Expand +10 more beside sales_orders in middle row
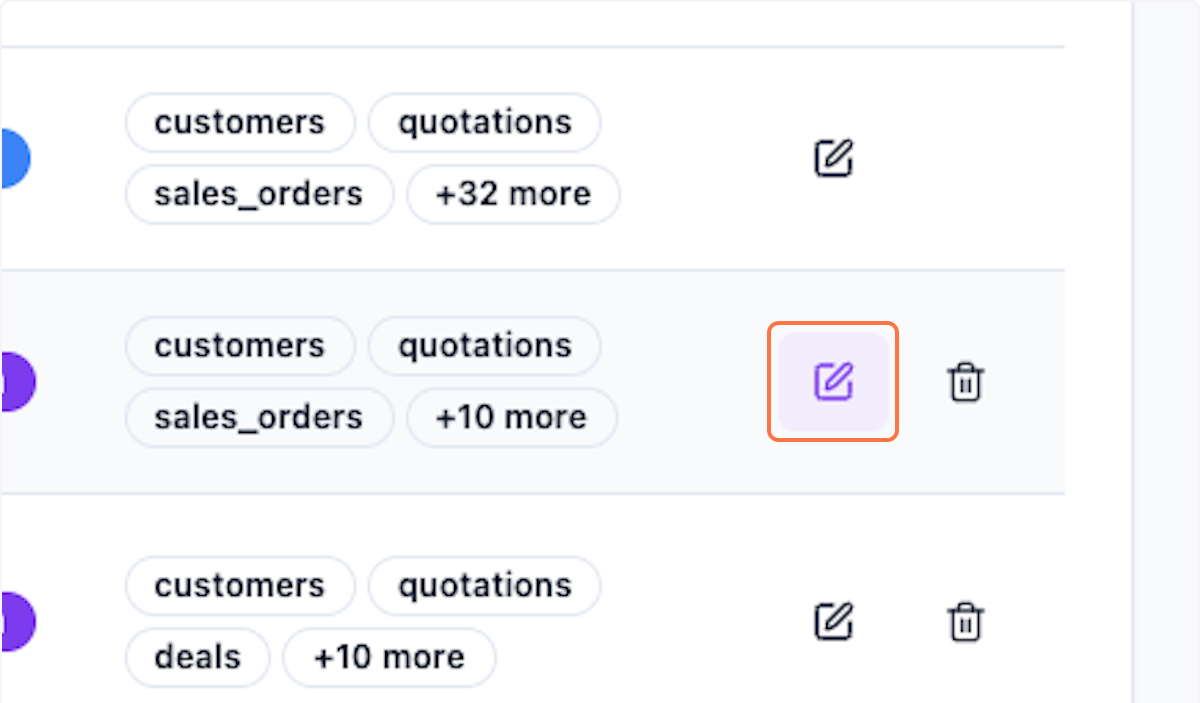 [x=511, y=417]
